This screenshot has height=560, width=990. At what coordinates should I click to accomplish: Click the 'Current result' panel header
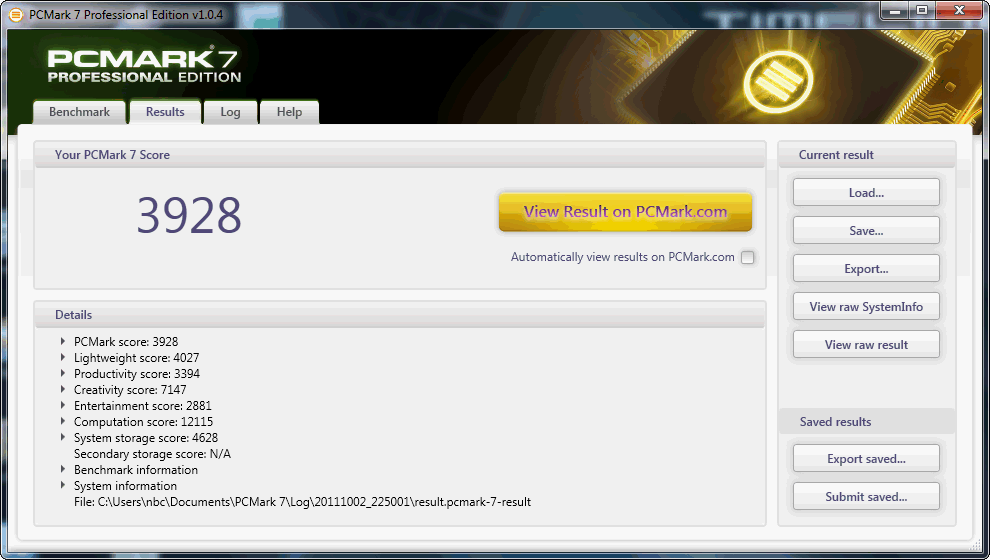[x=867, y=155]
